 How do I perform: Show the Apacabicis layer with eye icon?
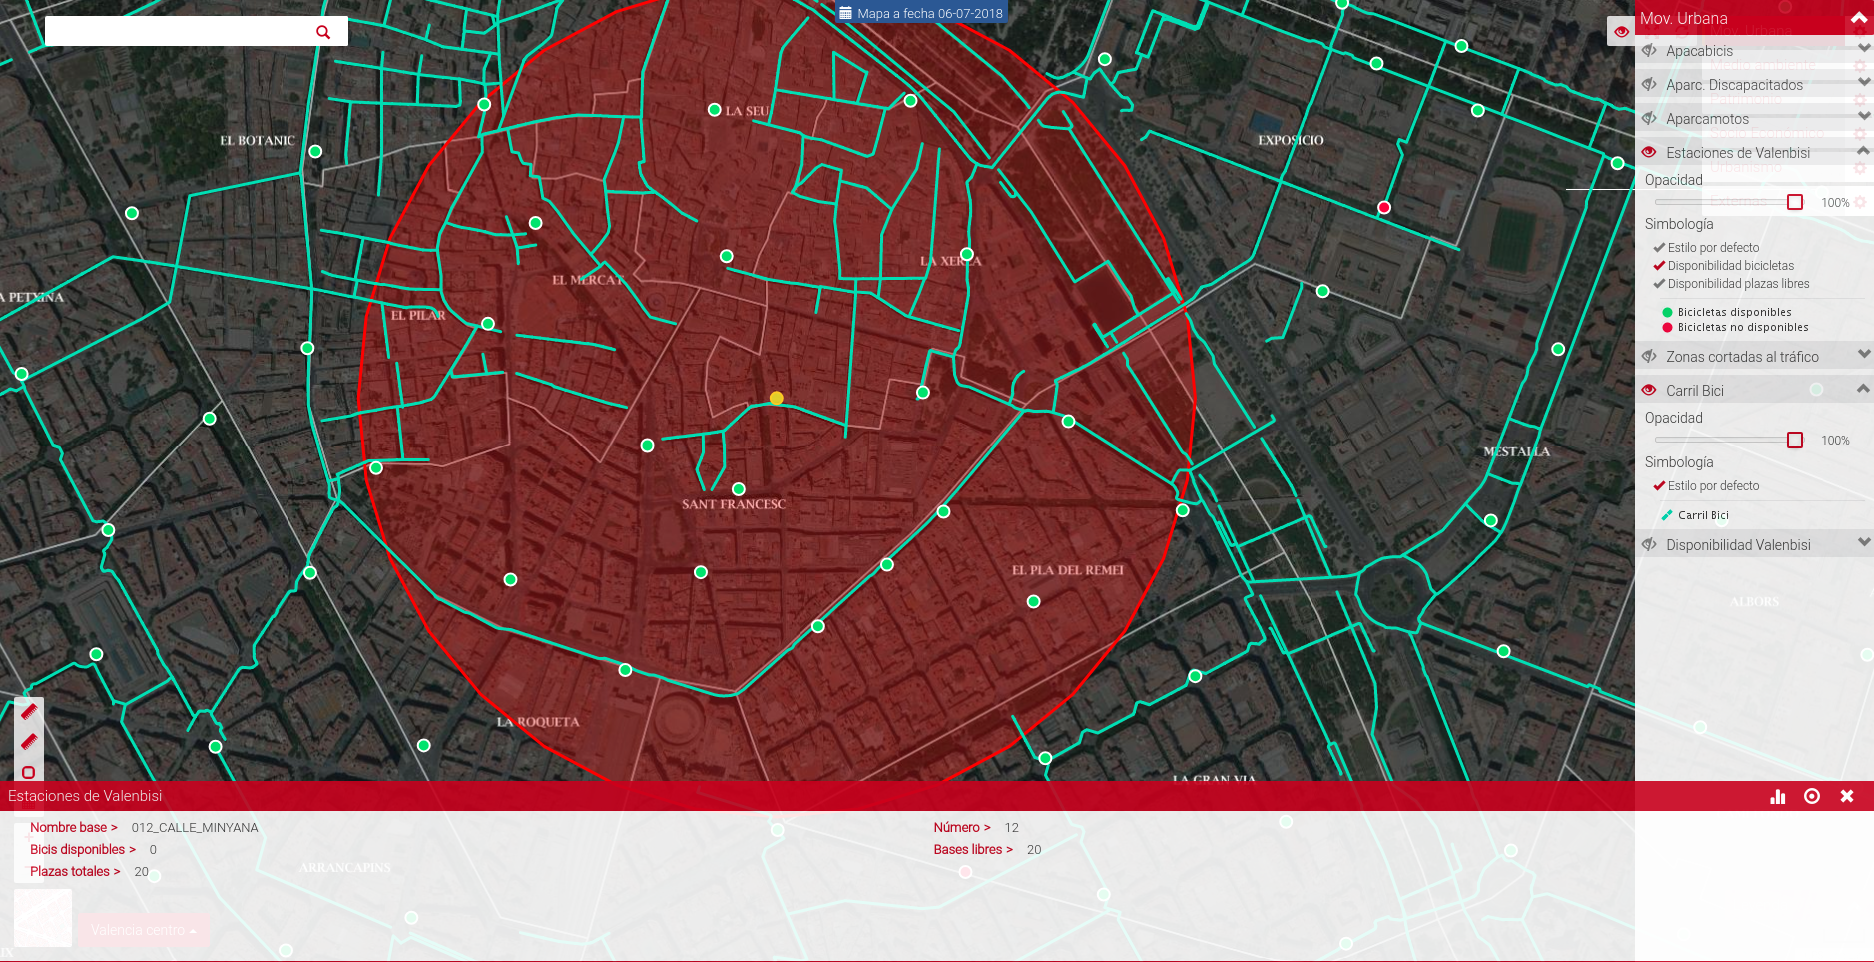[x=1649, y=51]
